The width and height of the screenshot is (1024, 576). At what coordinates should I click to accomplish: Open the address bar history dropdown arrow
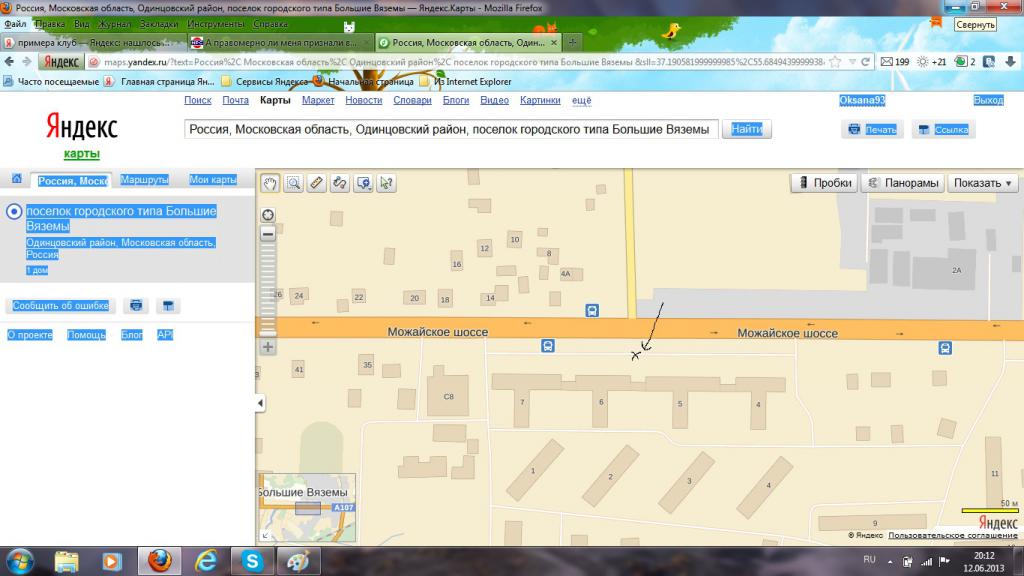click(x=852, y=62)
